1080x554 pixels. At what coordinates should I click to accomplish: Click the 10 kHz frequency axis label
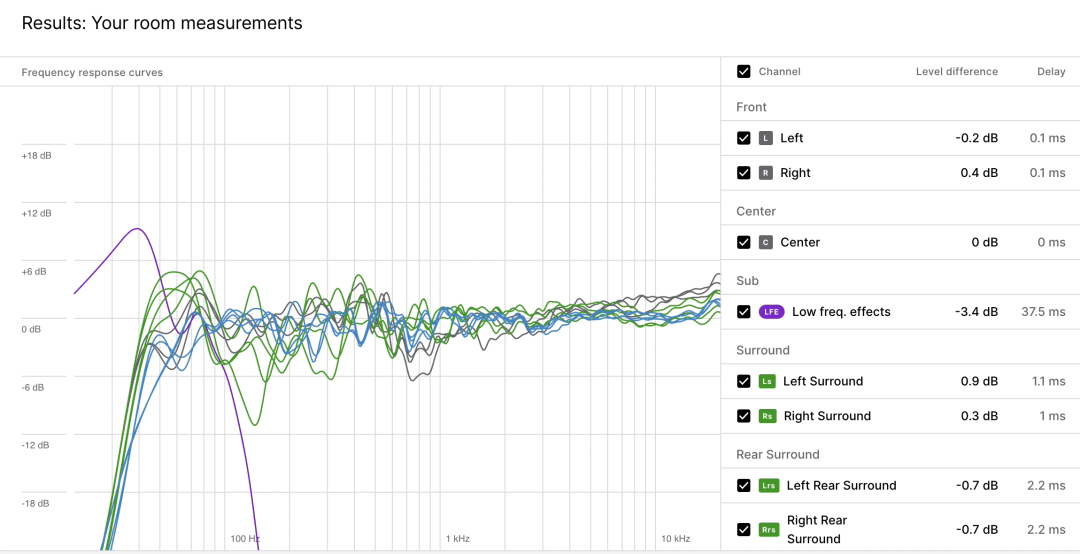point(675,538)
